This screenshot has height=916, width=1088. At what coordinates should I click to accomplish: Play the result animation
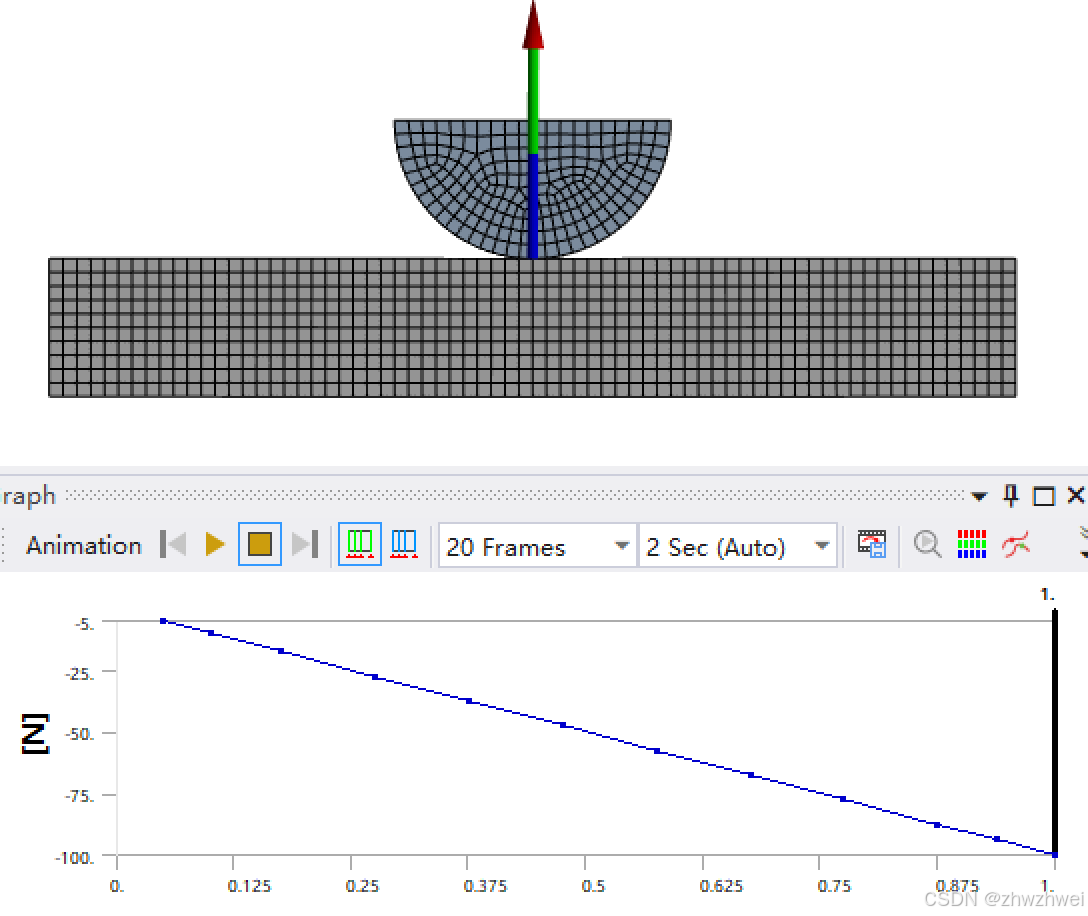(216, 545)
